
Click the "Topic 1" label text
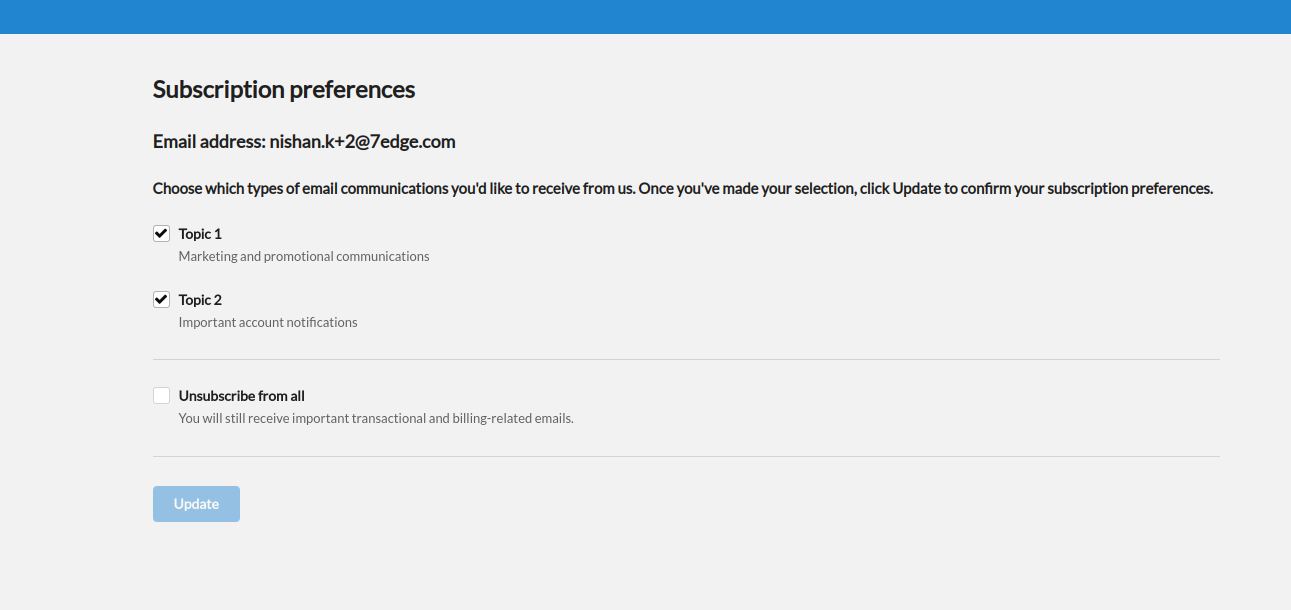(x=200, y=234)
